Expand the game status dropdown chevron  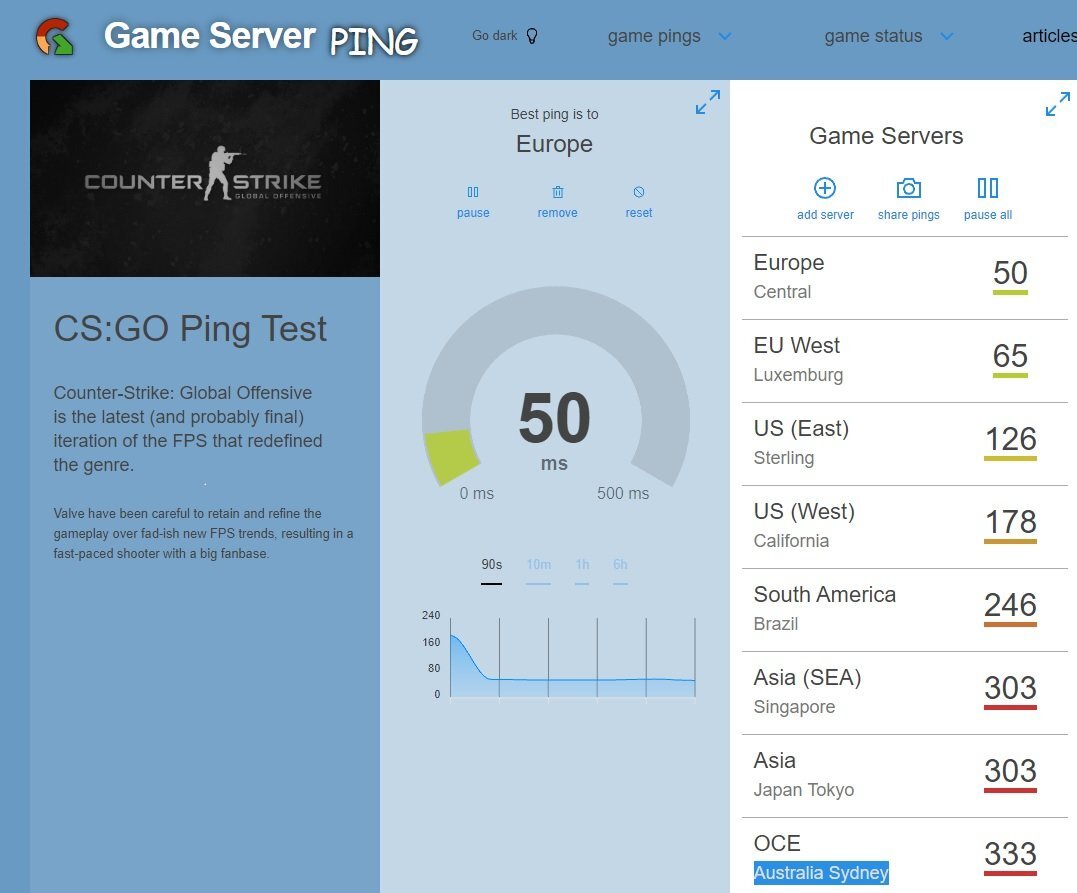coord(946,36)
